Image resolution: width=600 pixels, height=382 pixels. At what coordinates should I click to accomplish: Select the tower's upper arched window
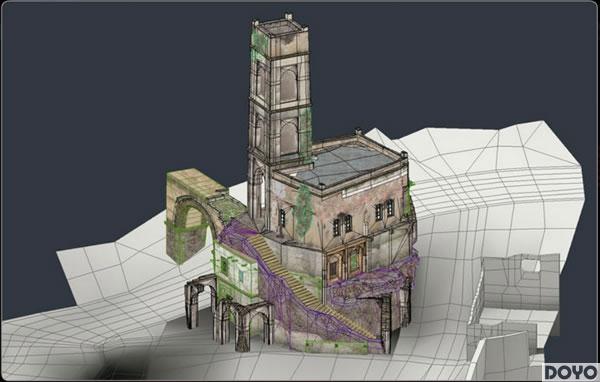[x=288, y=85]
